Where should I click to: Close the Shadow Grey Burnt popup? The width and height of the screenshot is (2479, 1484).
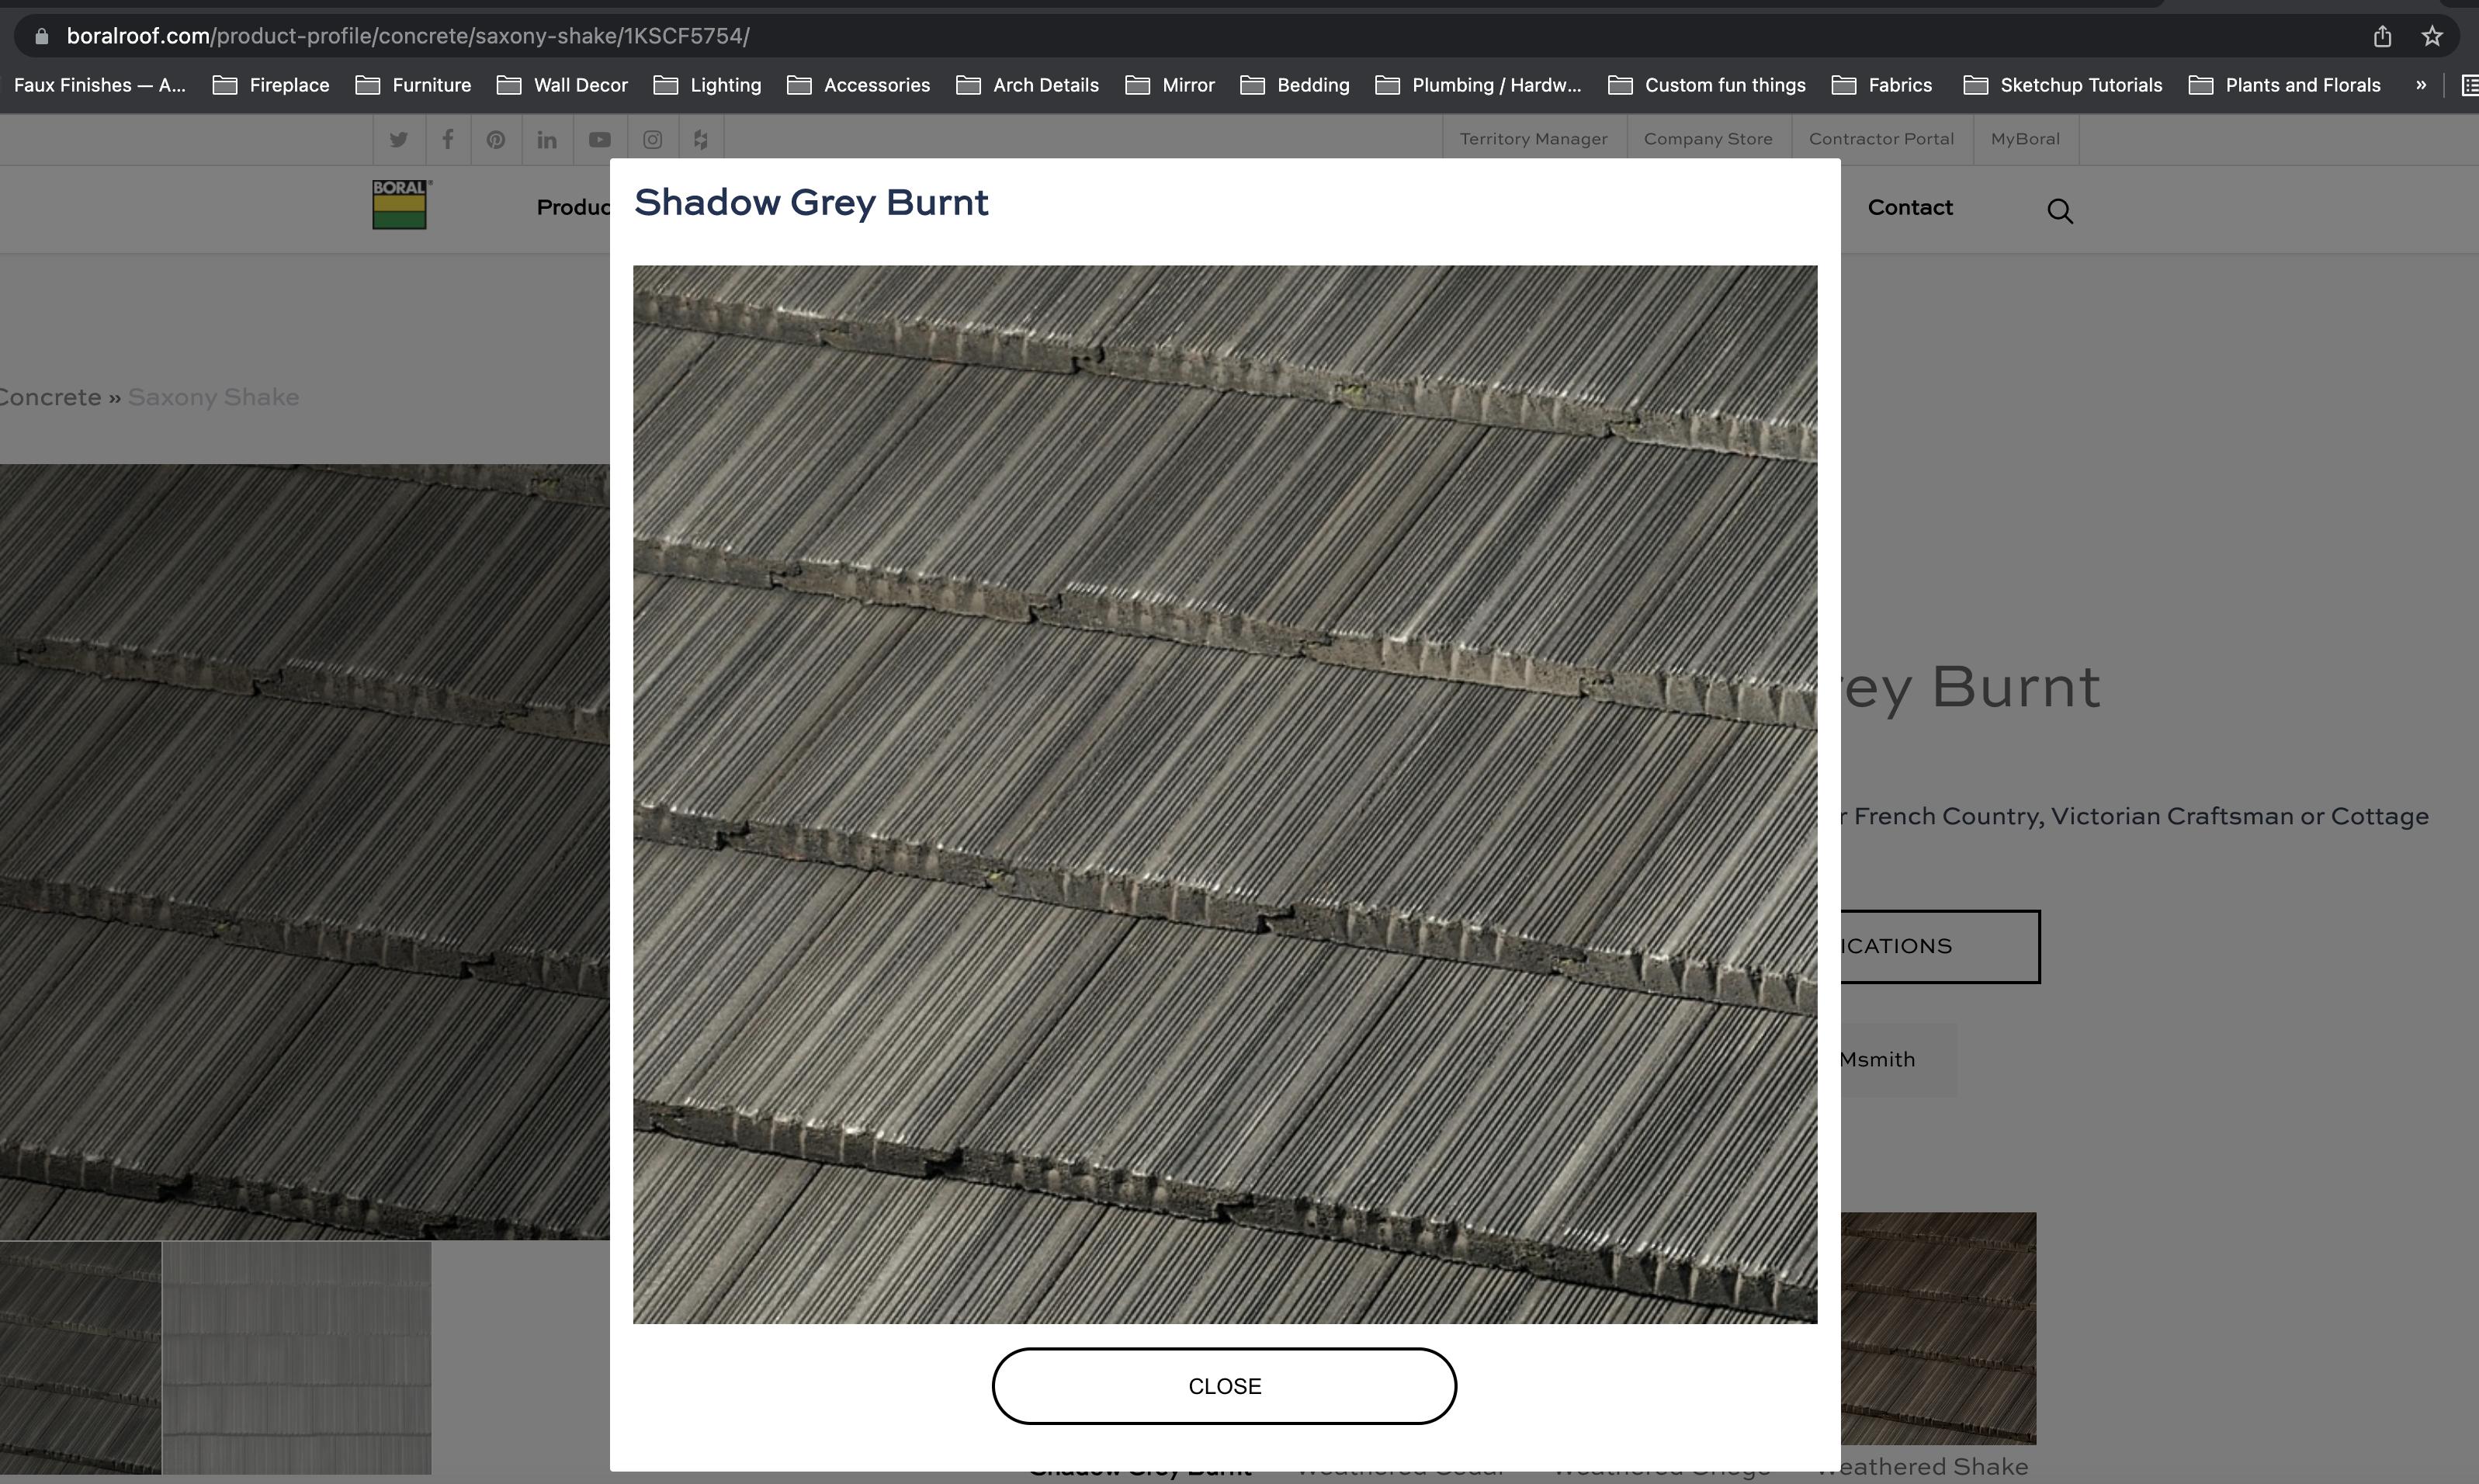click(1223, 1386)
